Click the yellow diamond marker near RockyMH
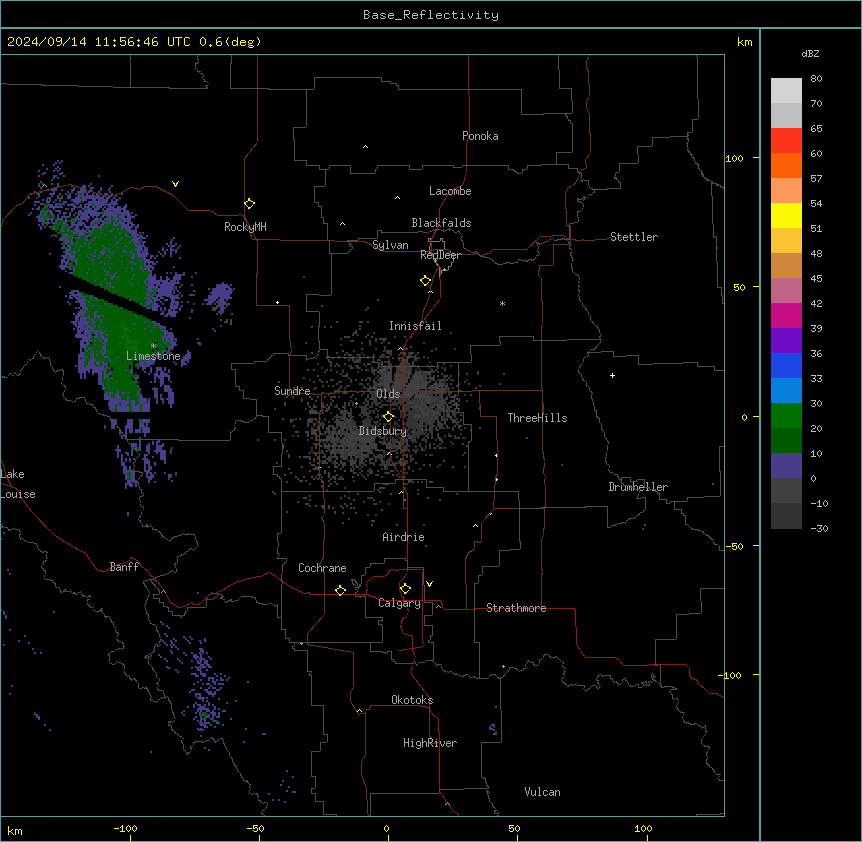This screenshot has width=862, height=842. click(249, 204)
